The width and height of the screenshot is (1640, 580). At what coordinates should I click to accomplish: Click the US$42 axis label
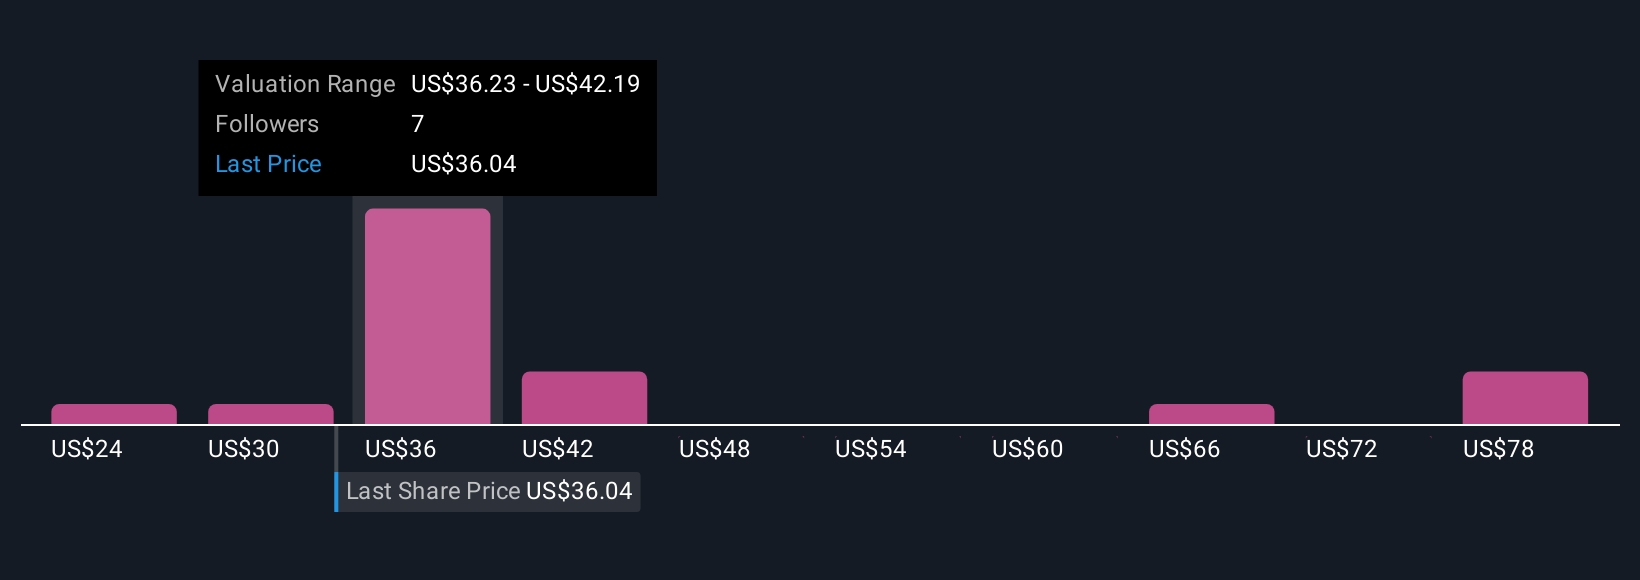557,449
